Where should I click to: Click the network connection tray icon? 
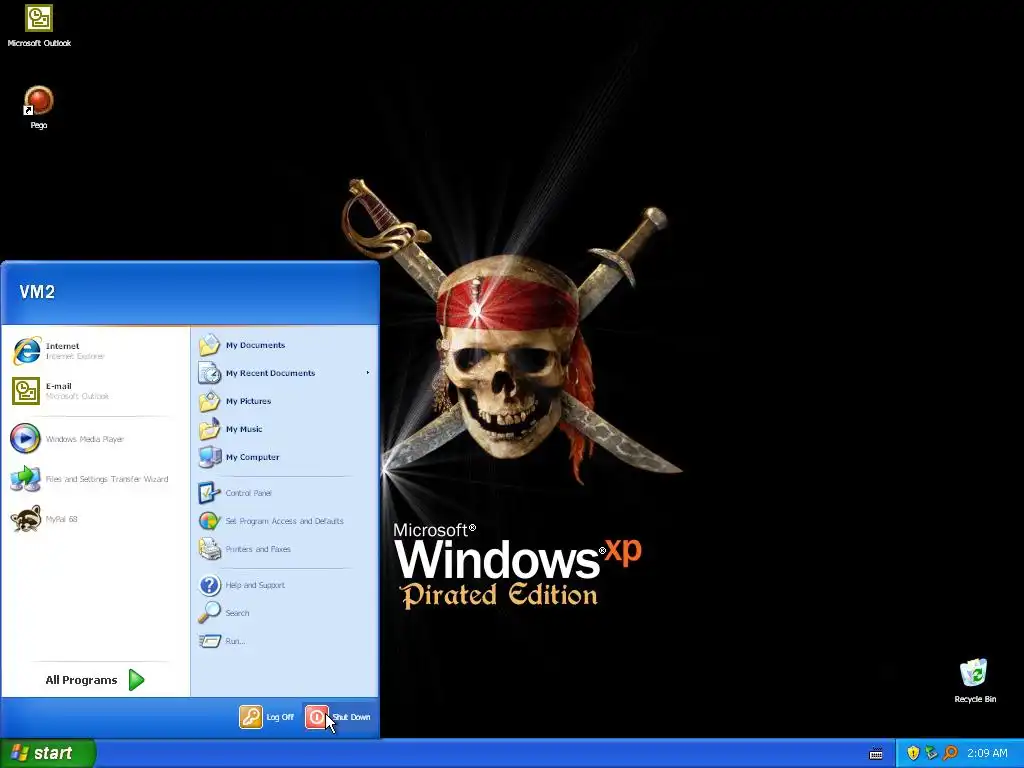coord(931,753)
